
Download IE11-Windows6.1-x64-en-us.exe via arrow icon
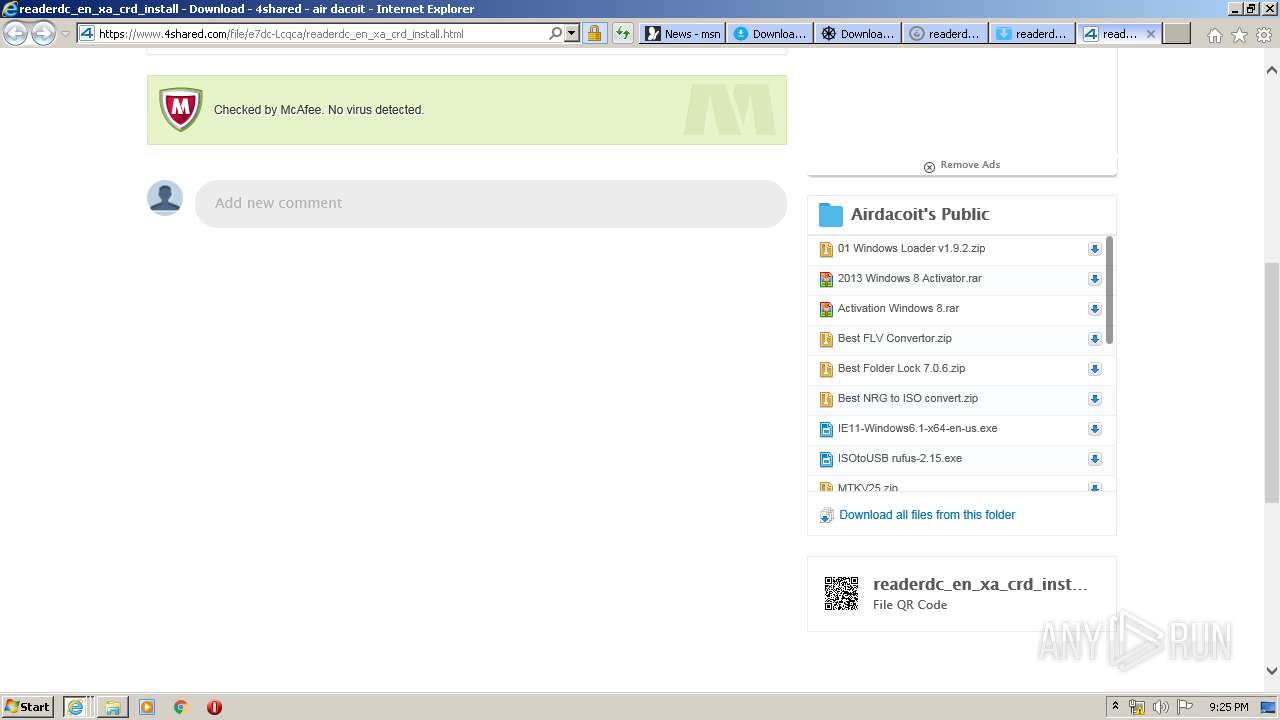(1094, 429)
